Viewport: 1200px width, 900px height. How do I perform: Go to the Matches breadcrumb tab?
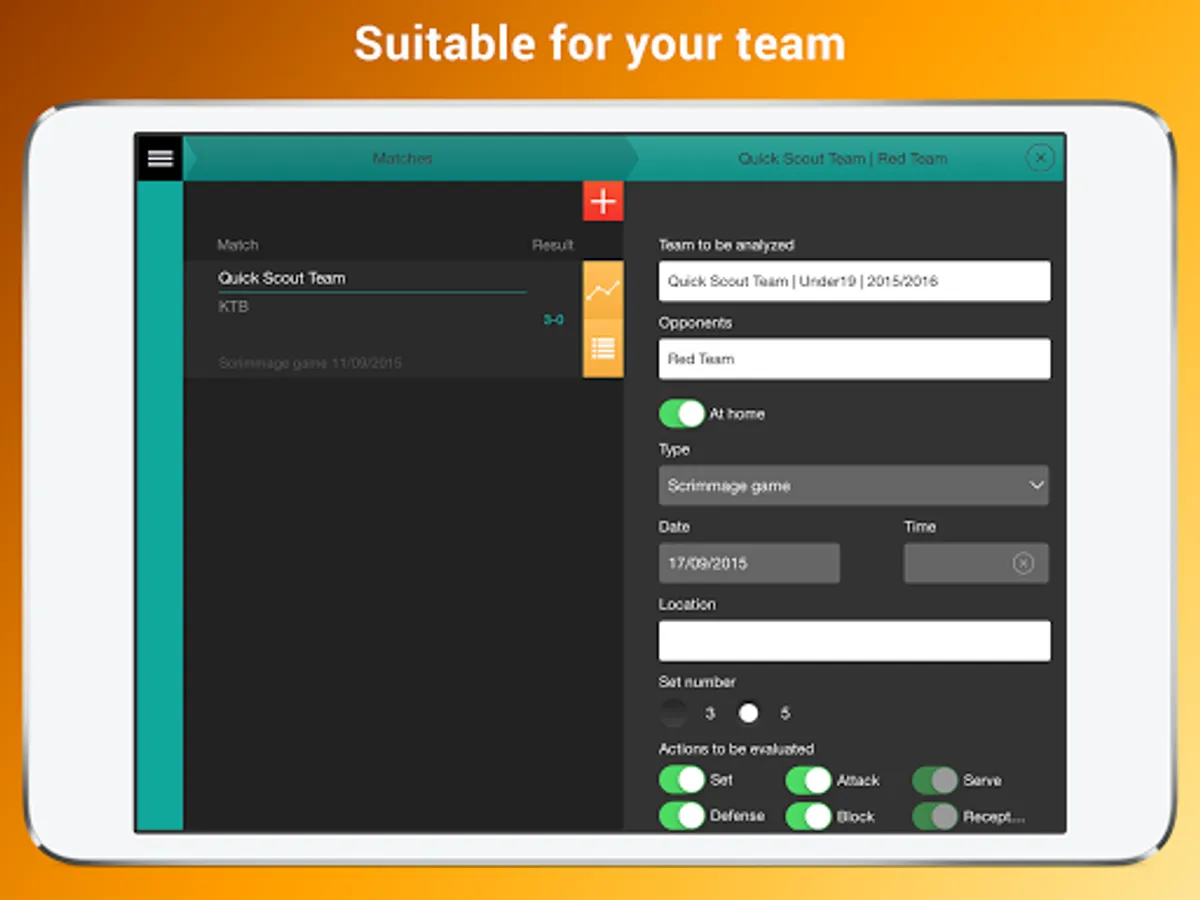[403, 158]
